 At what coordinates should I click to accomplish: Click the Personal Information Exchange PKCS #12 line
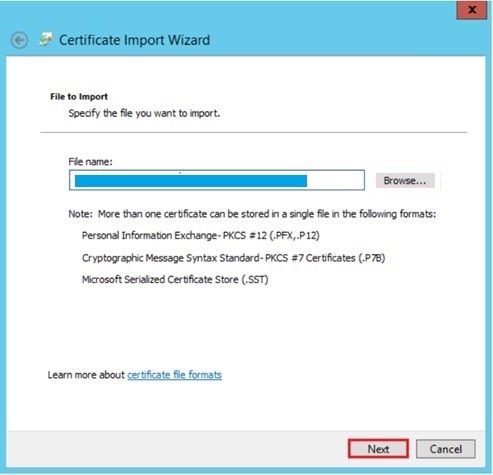tap(201, 236)
